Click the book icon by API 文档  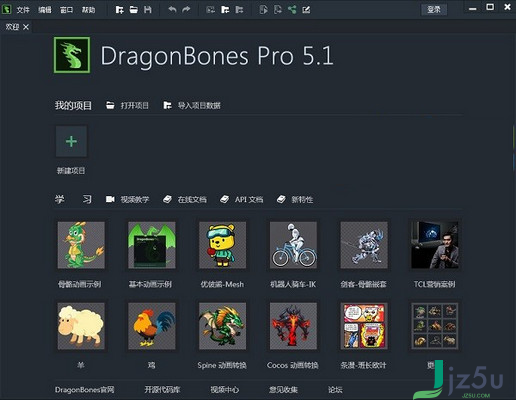tap(224, 199)
